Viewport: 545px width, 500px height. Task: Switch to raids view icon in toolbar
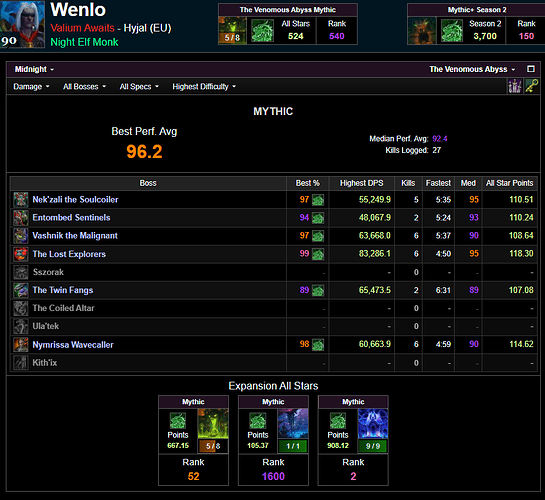(515, 86)
